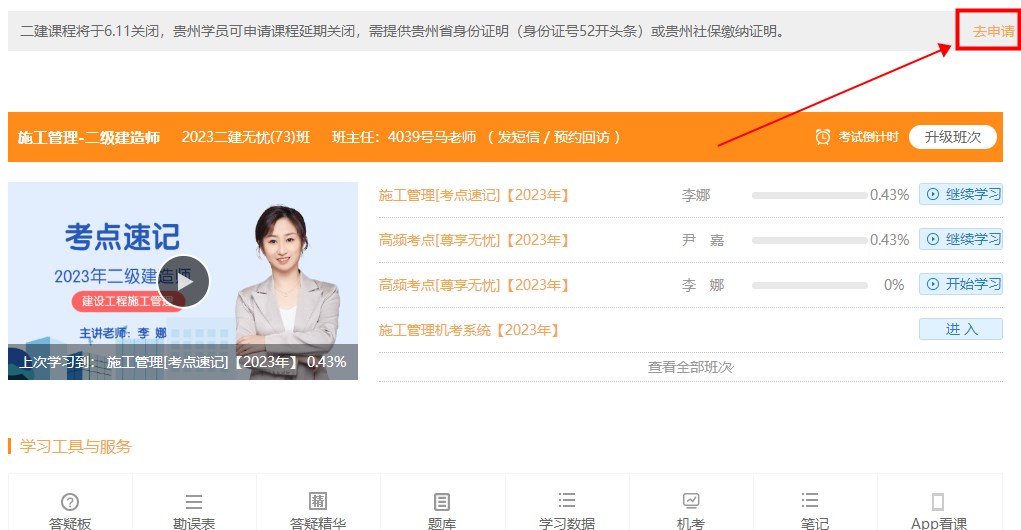Click the 升级班次 button
Image resolution: width=1021 pixels, height=530 pixels.
952,137
